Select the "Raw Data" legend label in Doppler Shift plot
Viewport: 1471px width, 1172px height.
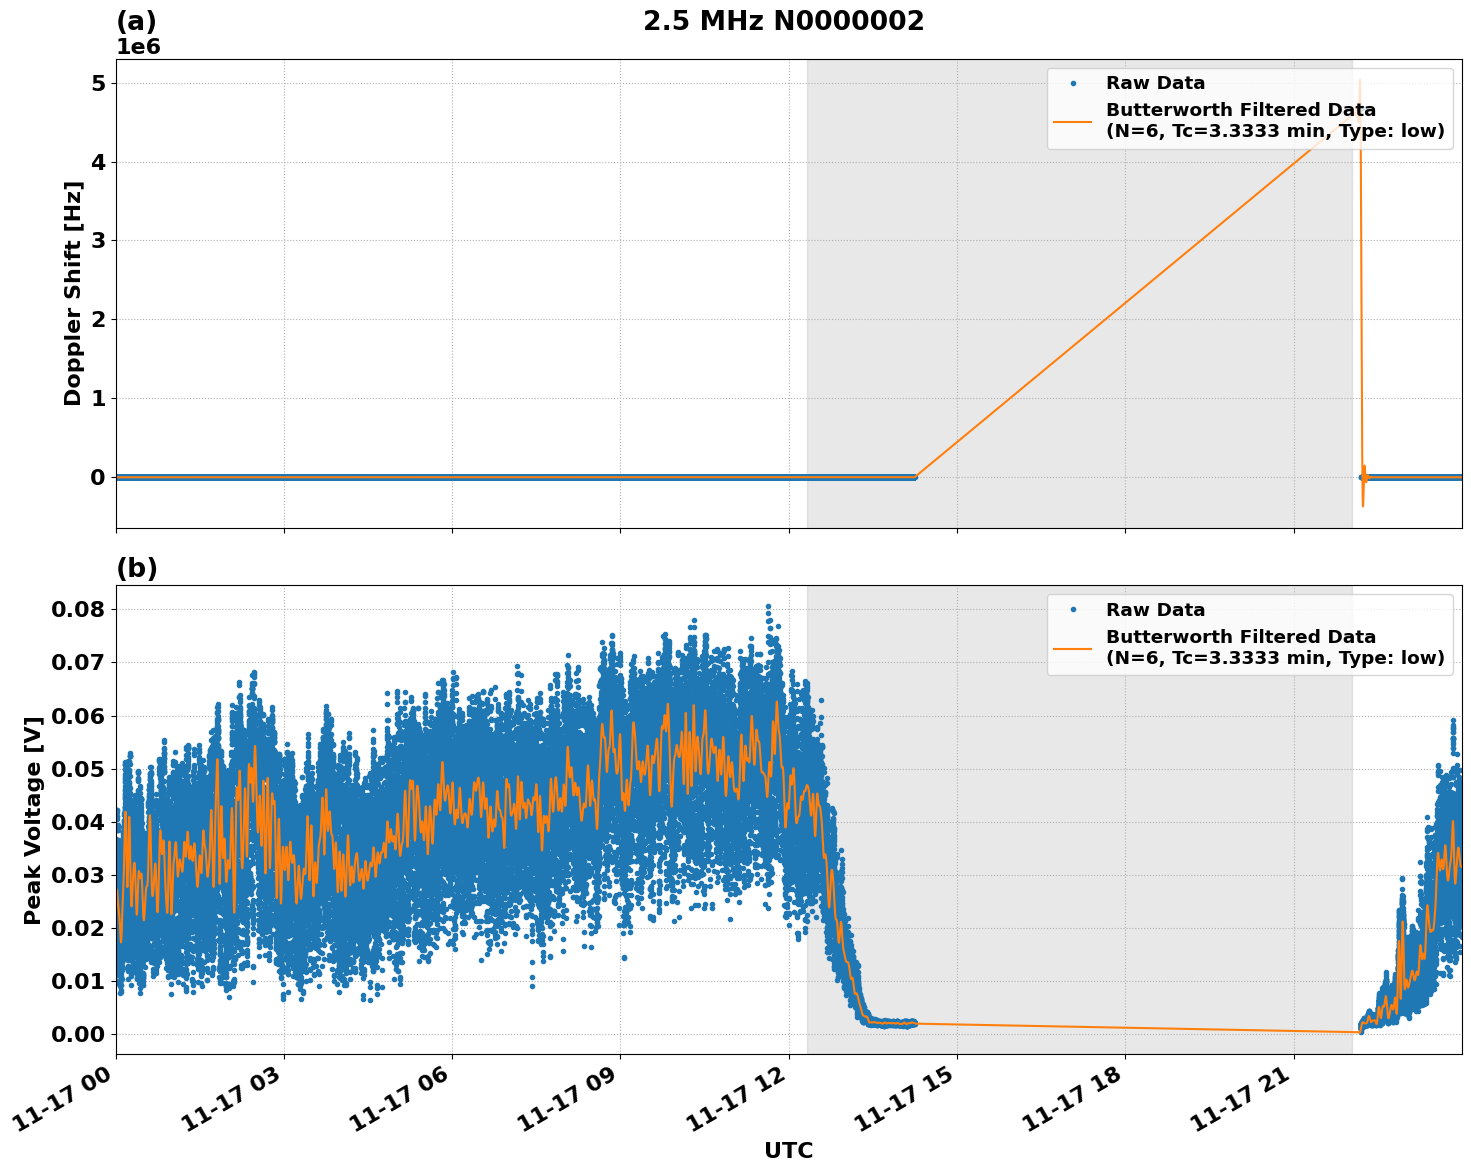(x=1155, y=84)
